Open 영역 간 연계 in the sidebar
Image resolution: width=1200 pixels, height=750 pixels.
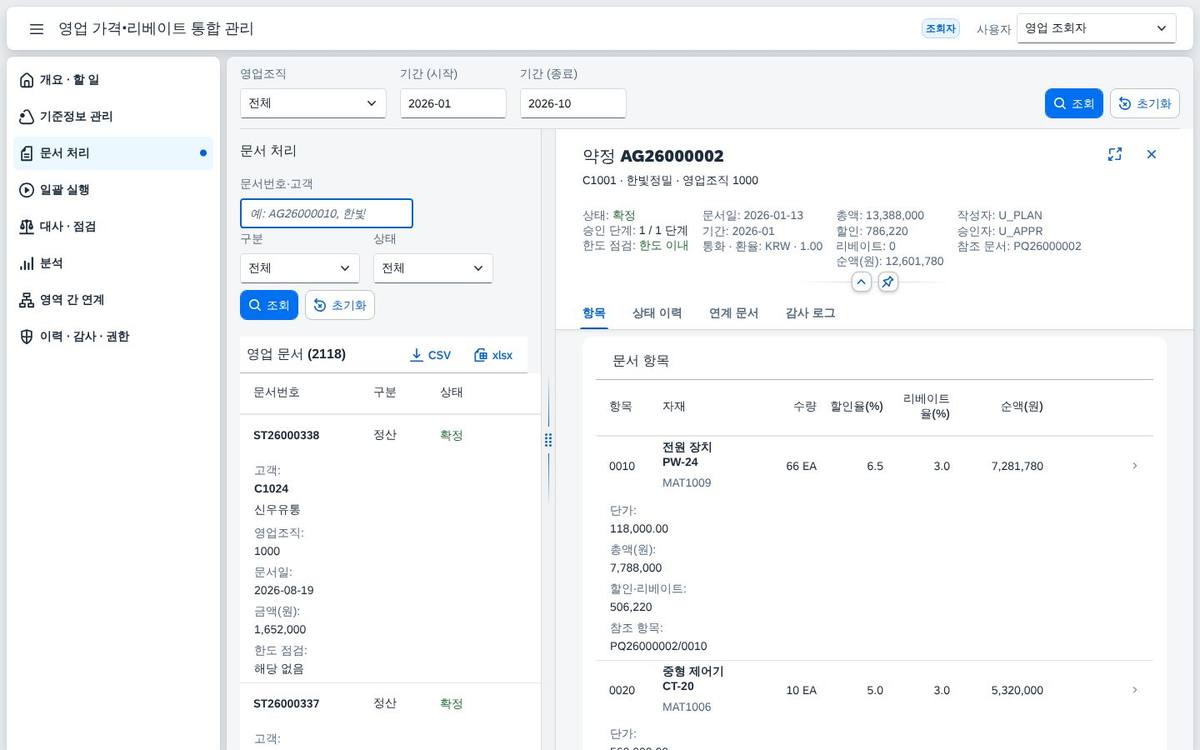pyautogui.click(x=114, y=300)
